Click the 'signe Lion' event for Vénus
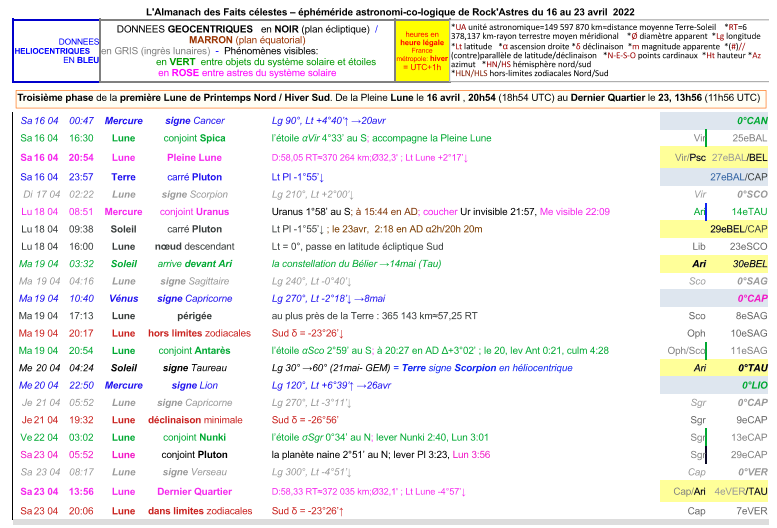This screenshot has height=528, width=777. pos(196,385)
